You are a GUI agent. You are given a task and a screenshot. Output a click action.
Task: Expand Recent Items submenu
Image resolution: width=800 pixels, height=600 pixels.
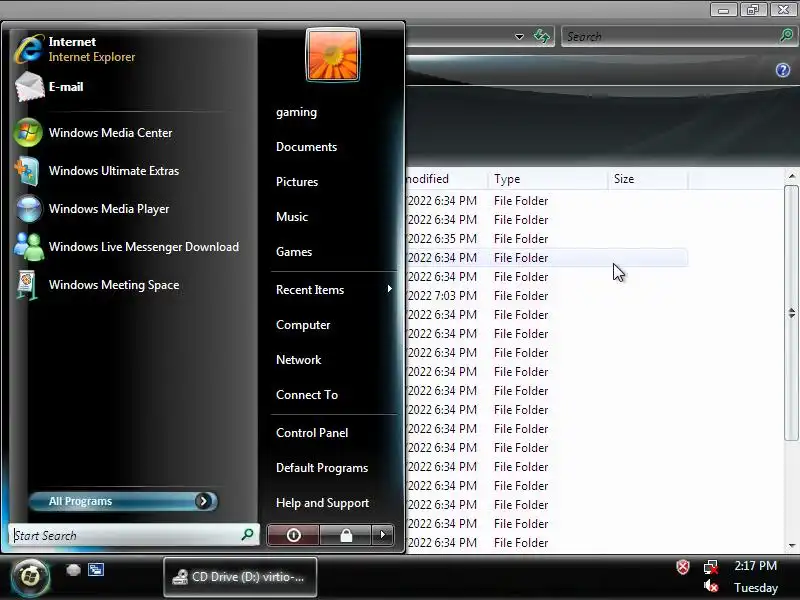pyautogui.click(x=334, y=290)
